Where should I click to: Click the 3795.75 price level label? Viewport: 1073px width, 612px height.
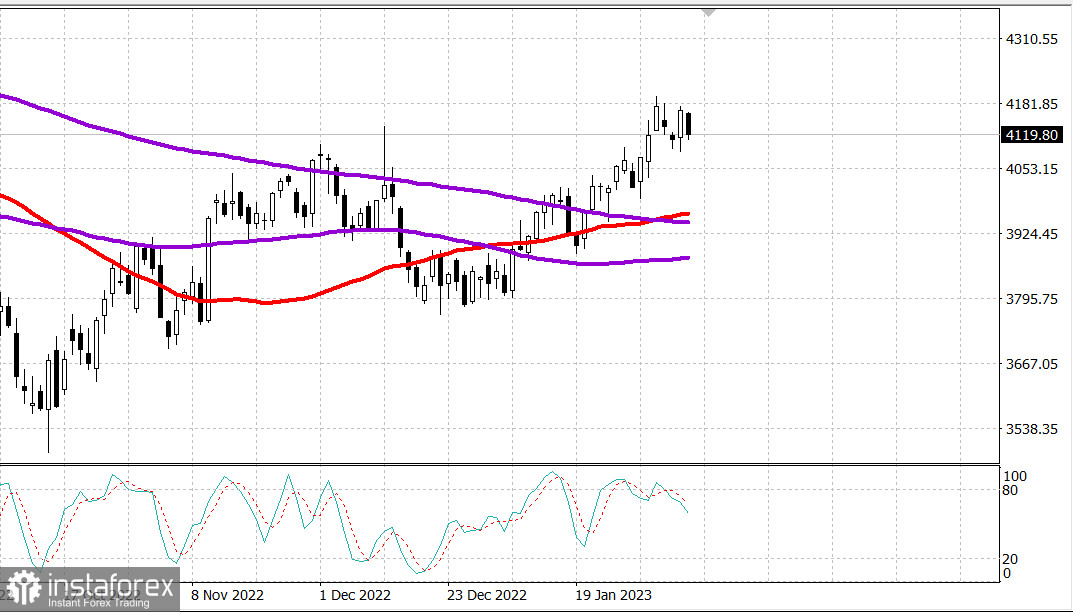[x=1031, y=299]
